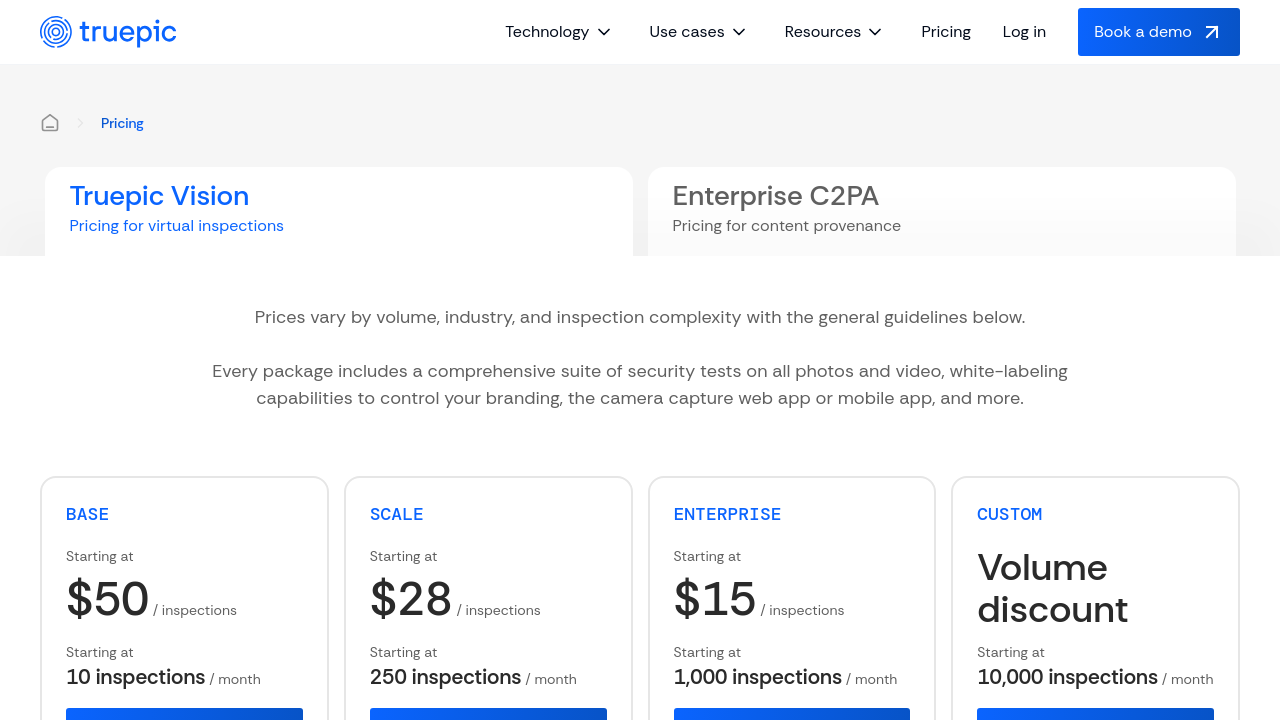This screenshot has height=720, width=1280.
Task: Expand the Technology dropdown chevron
Action: point(604,32)
